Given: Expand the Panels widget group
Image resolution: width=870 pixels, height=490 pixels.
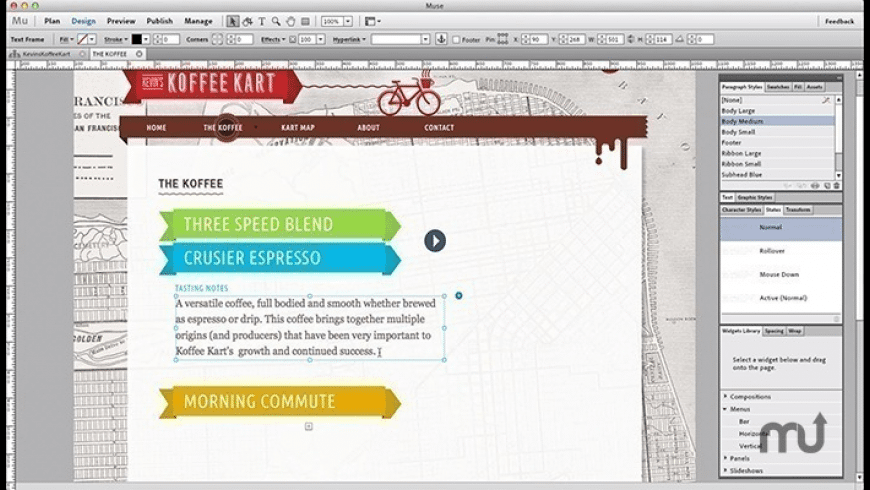Looking at the screenshot, I should 725,458.
